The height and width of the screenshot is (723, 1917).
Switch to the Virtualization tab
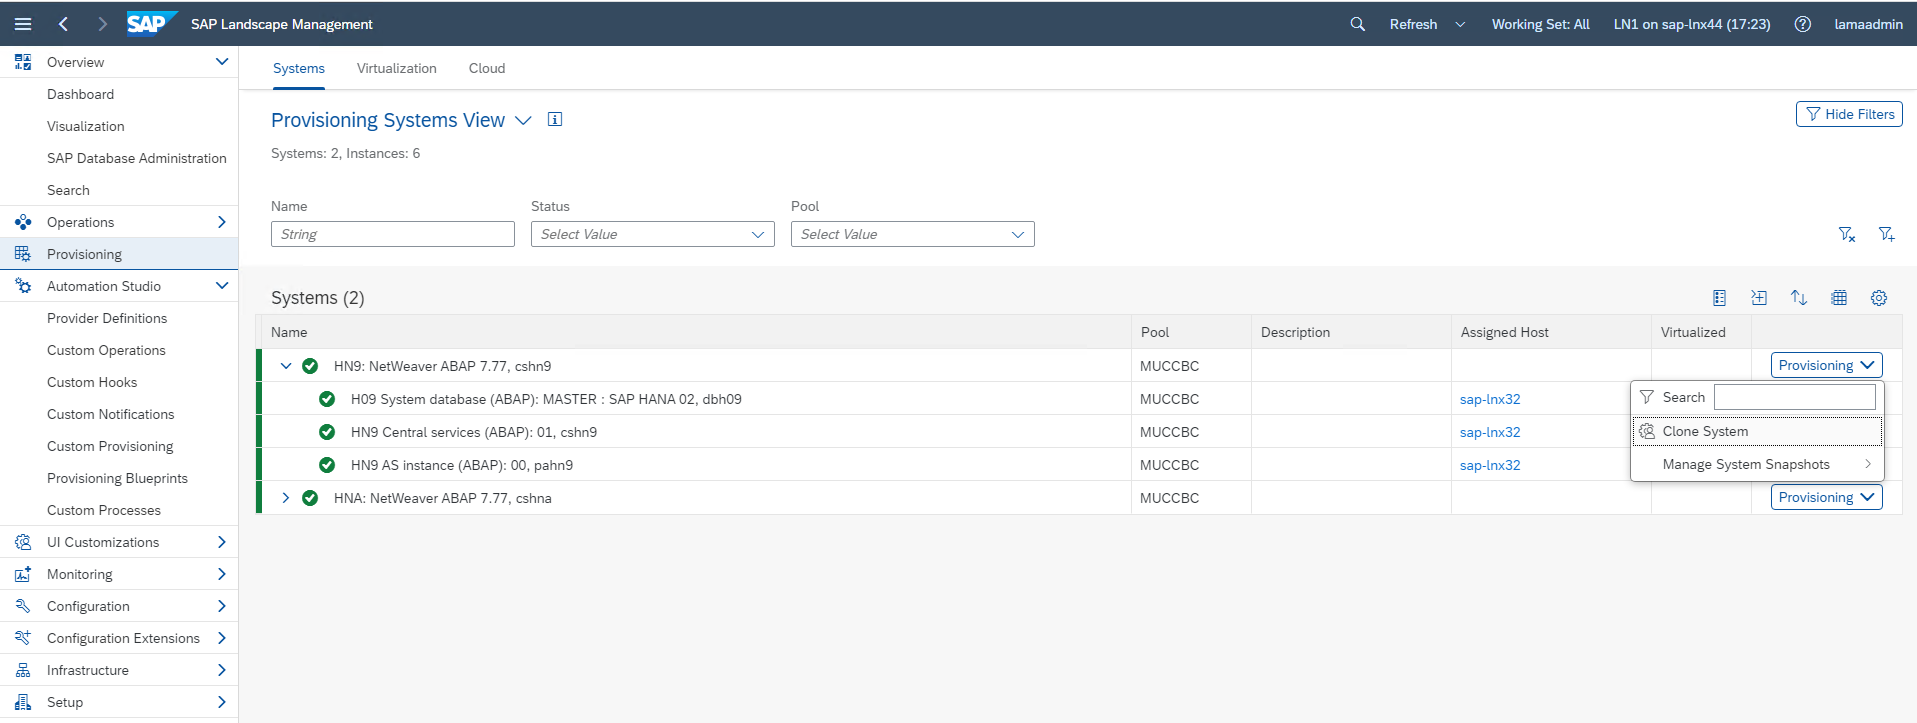pos(396,68)
